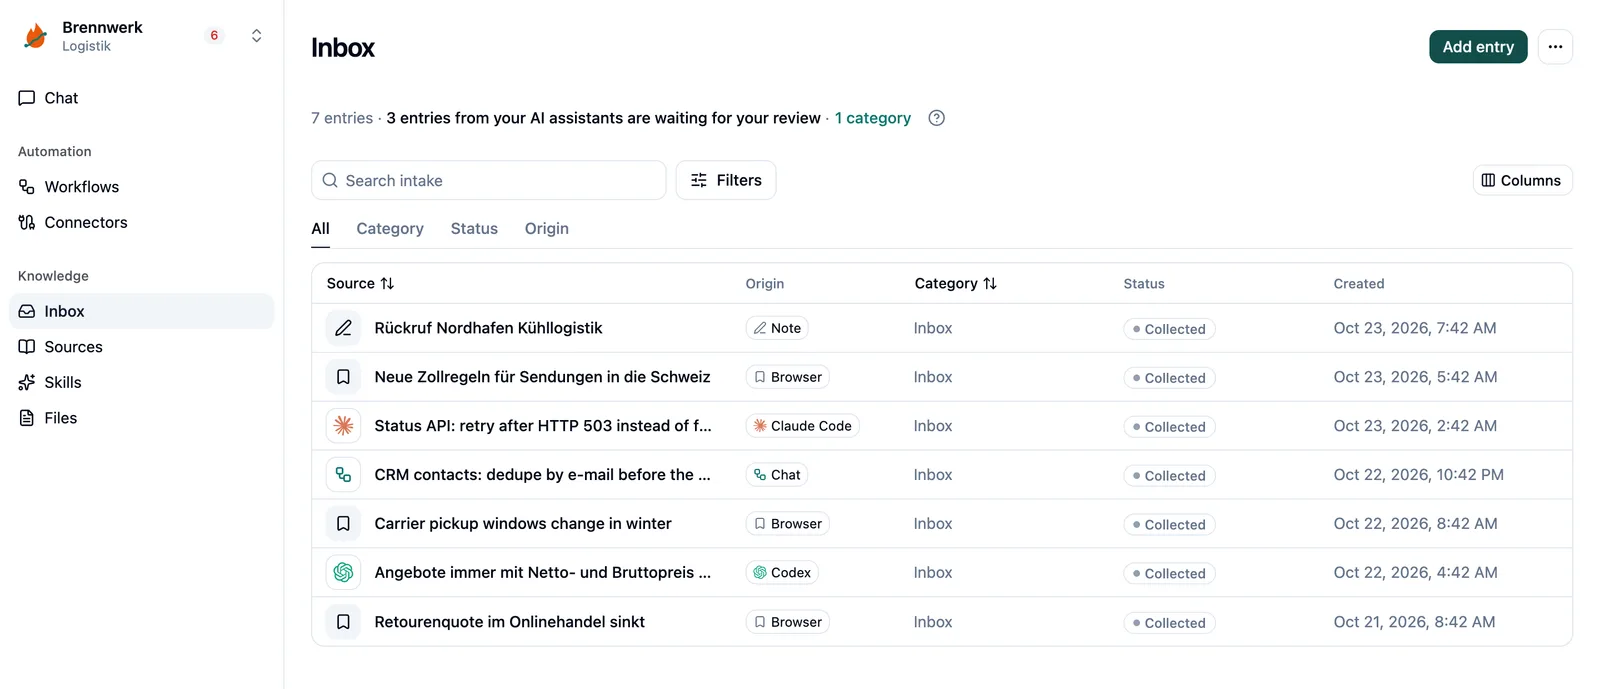Click the Note origin tag
Viewport: 1600px width, 689px height.
[777, 328]
